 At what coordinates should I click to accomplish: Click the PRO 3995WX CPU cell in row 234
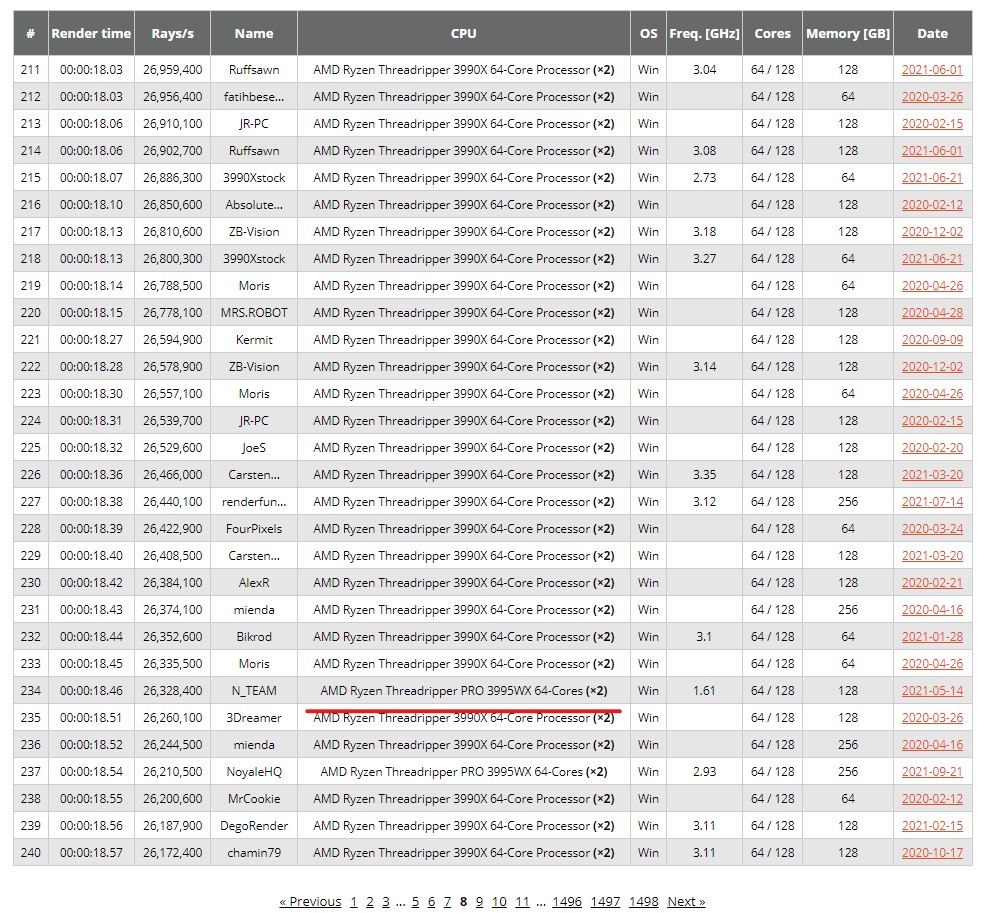[x=464, y=691]
